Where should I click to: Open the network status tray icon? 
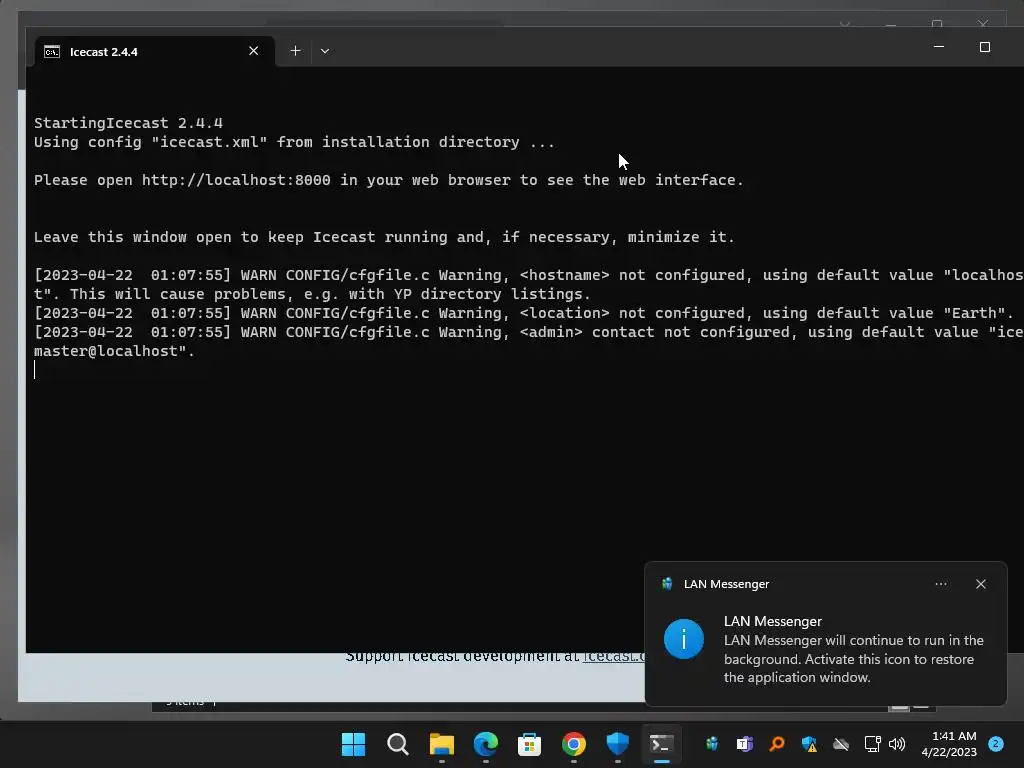872,744
